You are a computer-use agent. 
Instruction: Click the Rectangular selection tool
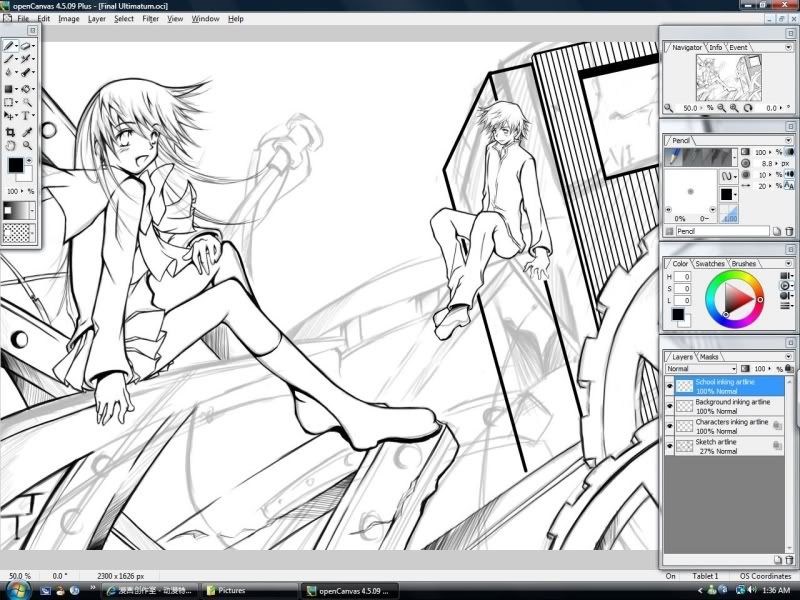tap(10, 102)
